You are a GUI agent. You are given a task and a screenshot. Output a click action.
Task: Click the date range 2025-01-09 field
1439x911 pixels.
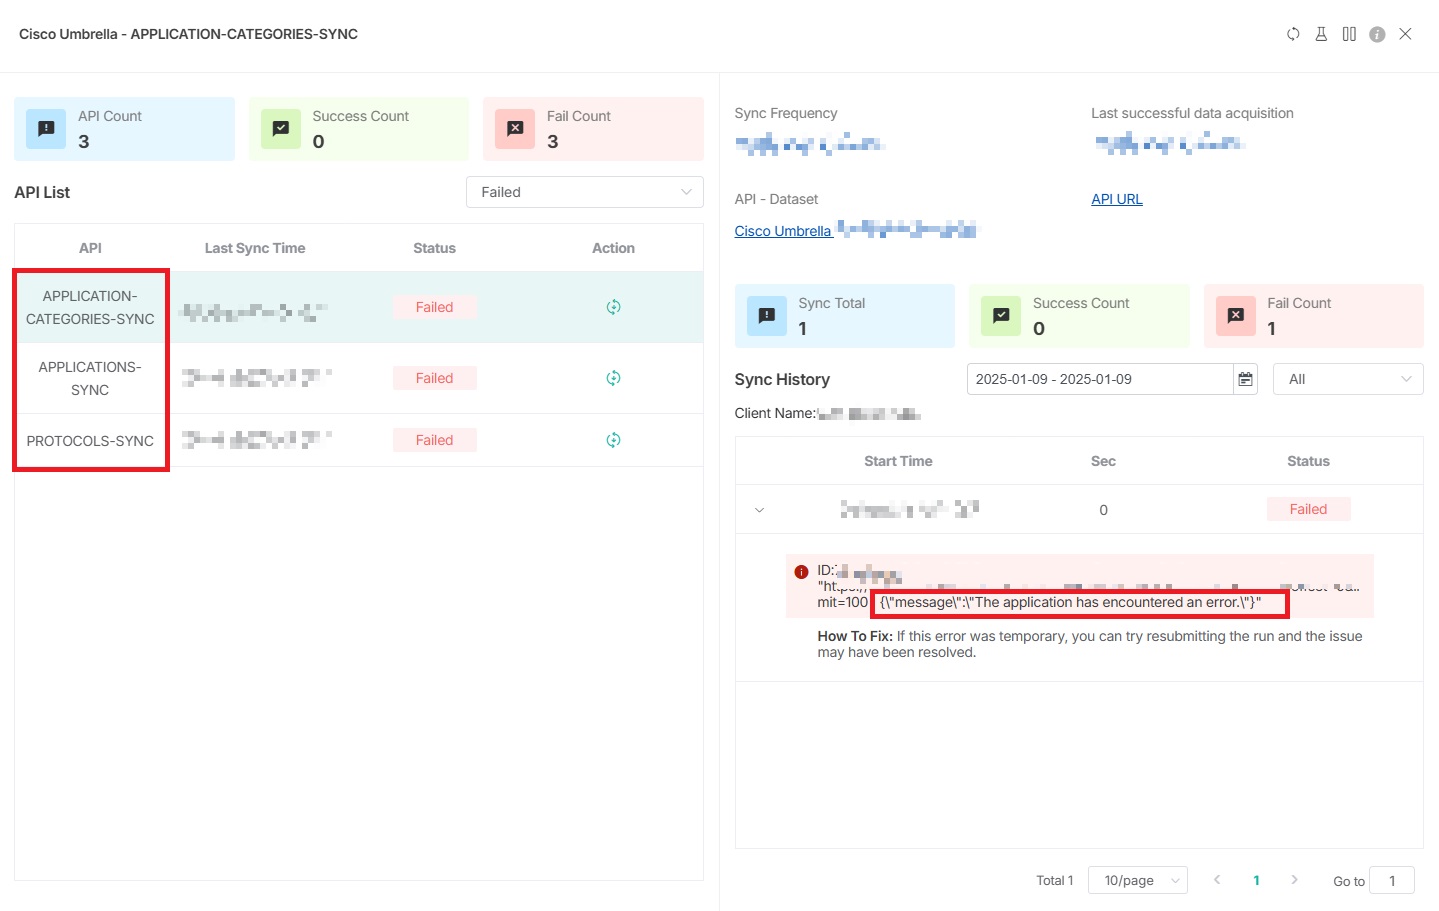point(1100,379)
